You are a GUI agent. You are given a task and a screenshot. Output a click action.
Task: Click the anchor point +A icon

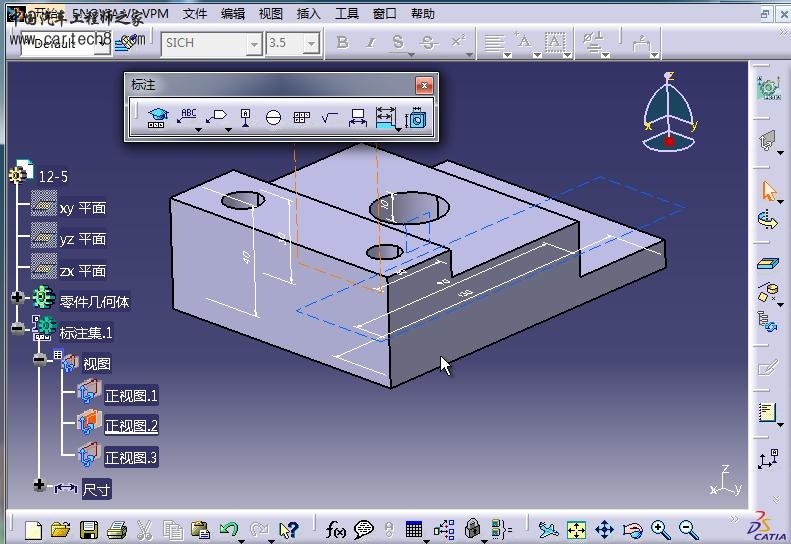523,41
